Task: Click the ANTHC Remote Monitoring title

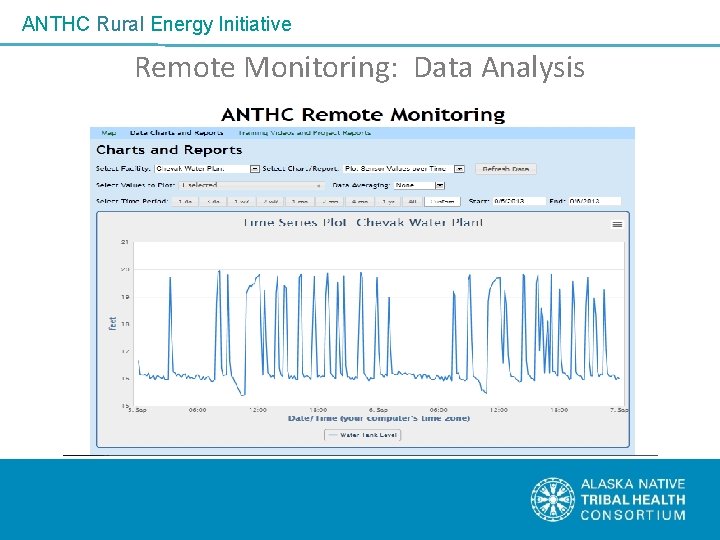Action: (x=363, y=114)
